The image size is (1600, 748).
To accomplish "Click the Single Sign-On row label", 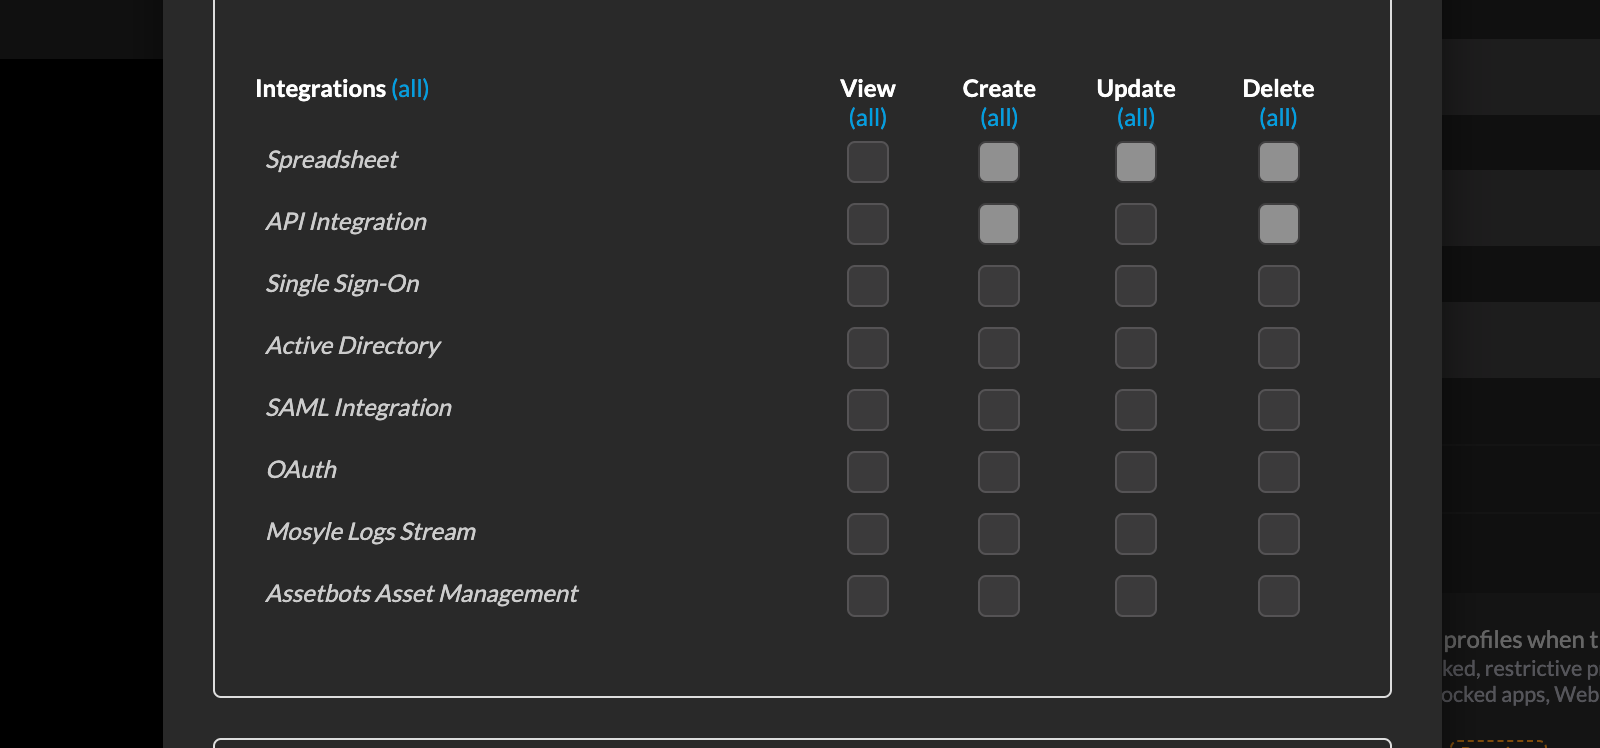I will 342,284.
